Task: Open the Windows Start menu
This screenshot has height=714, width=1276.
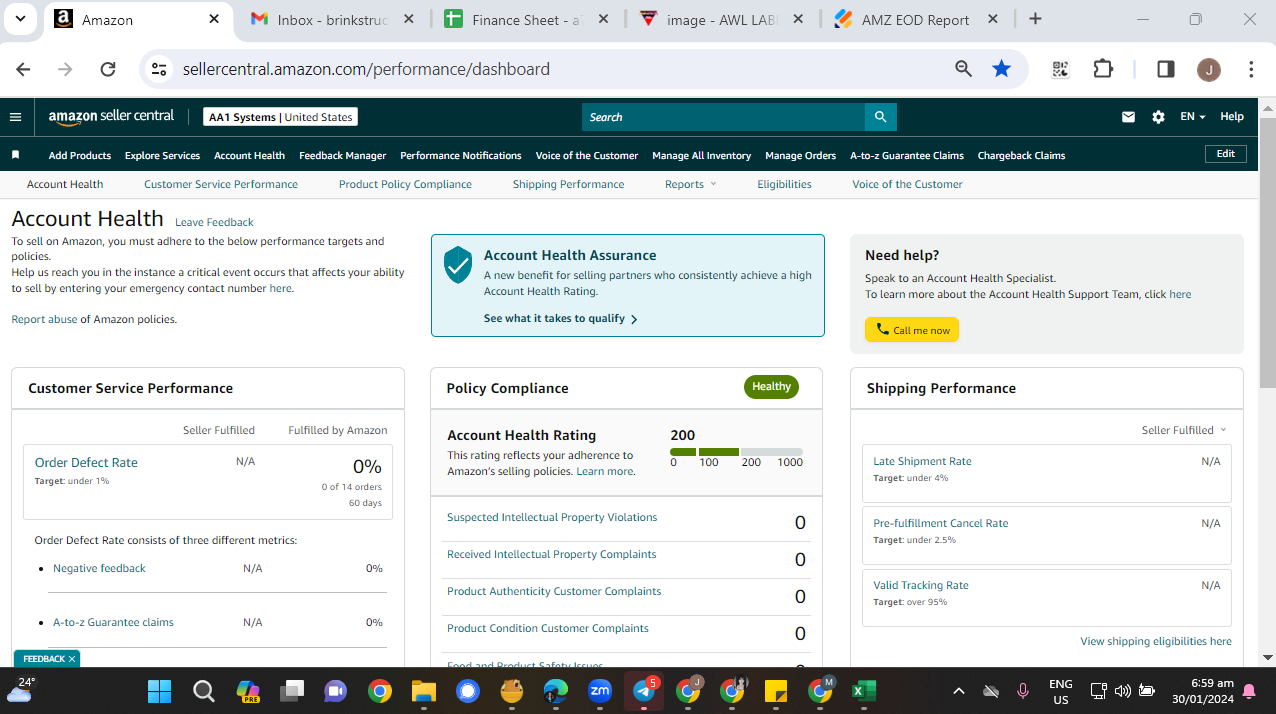Action: point(159,691)
